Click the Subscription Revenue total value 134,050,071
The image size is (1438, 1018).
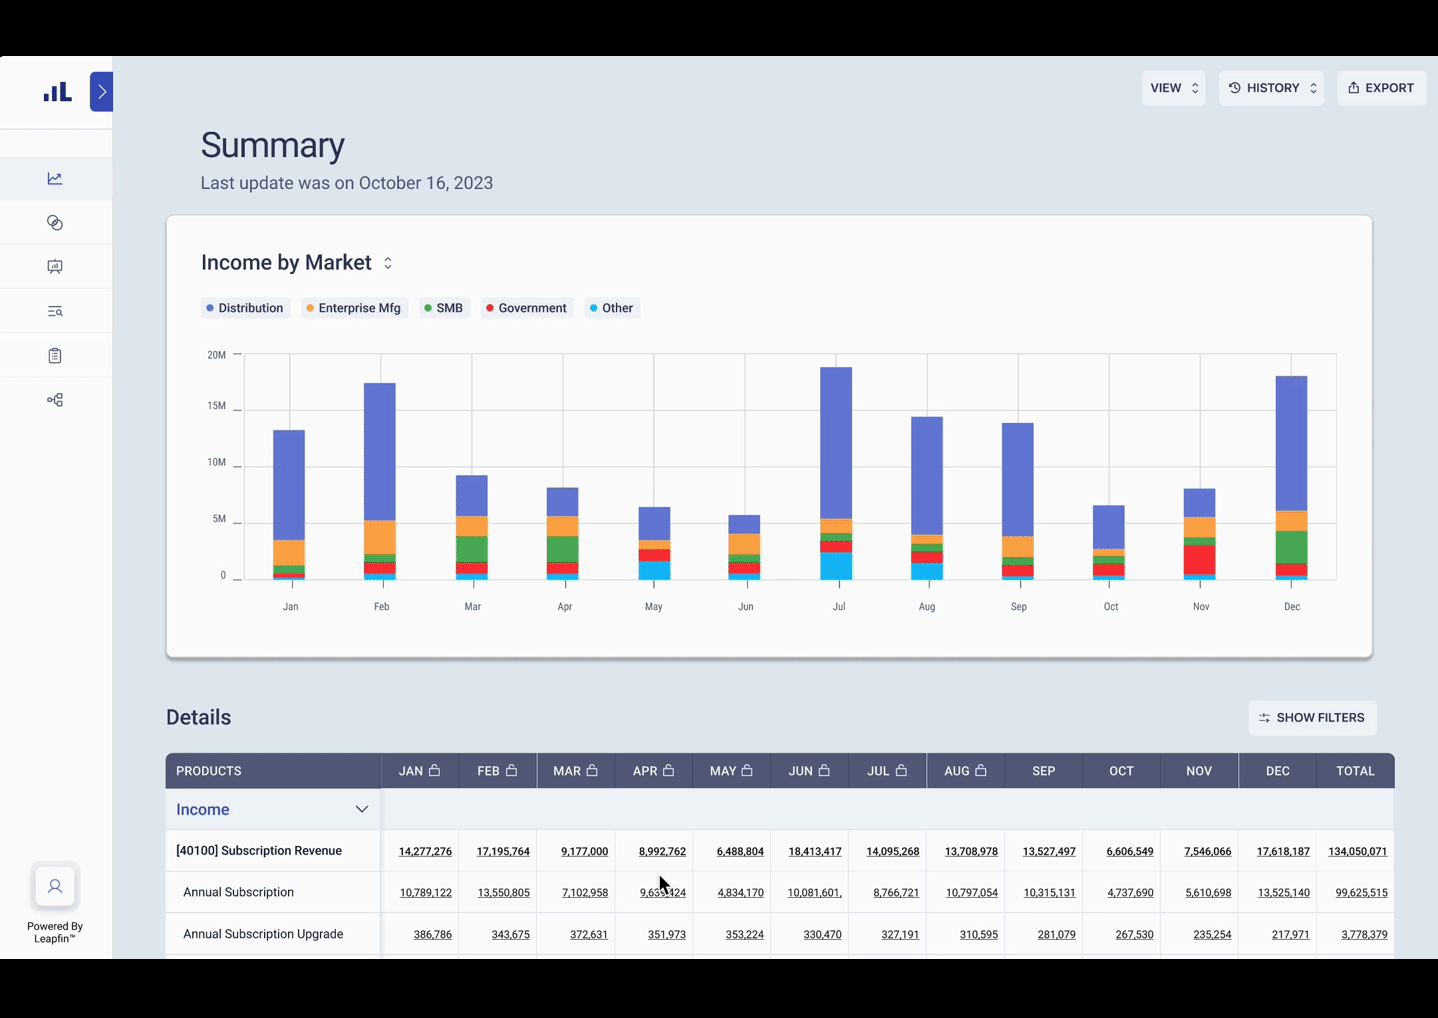pos(1357,852)
